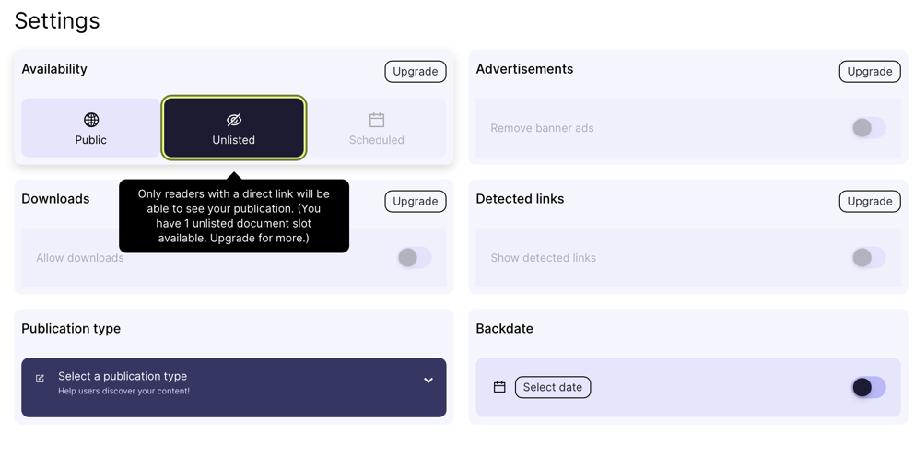The image size is (924, 469).
Task: Turn off the Backdate toggle
Action: point(867,387)
